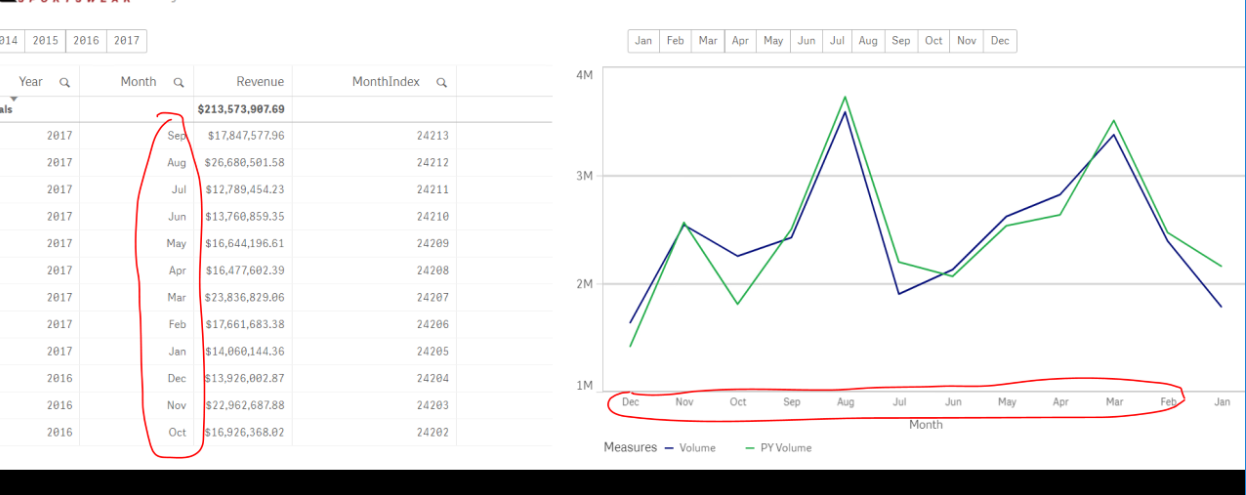The width and height of the screenshot is (1246, 495).
Task: Select Sep in the month filter bar
Action: pyautogui.click(x=901, y=41)
